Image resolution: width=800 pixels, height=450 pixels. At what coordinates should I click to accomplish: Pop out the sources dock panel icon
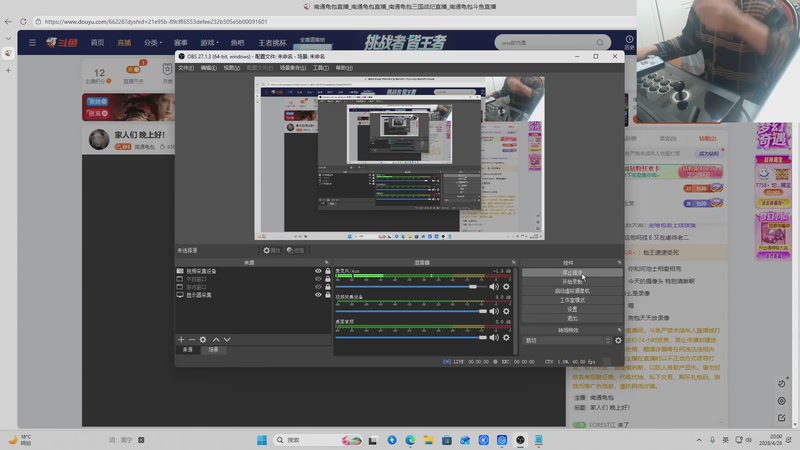click(x=327, y=262)
